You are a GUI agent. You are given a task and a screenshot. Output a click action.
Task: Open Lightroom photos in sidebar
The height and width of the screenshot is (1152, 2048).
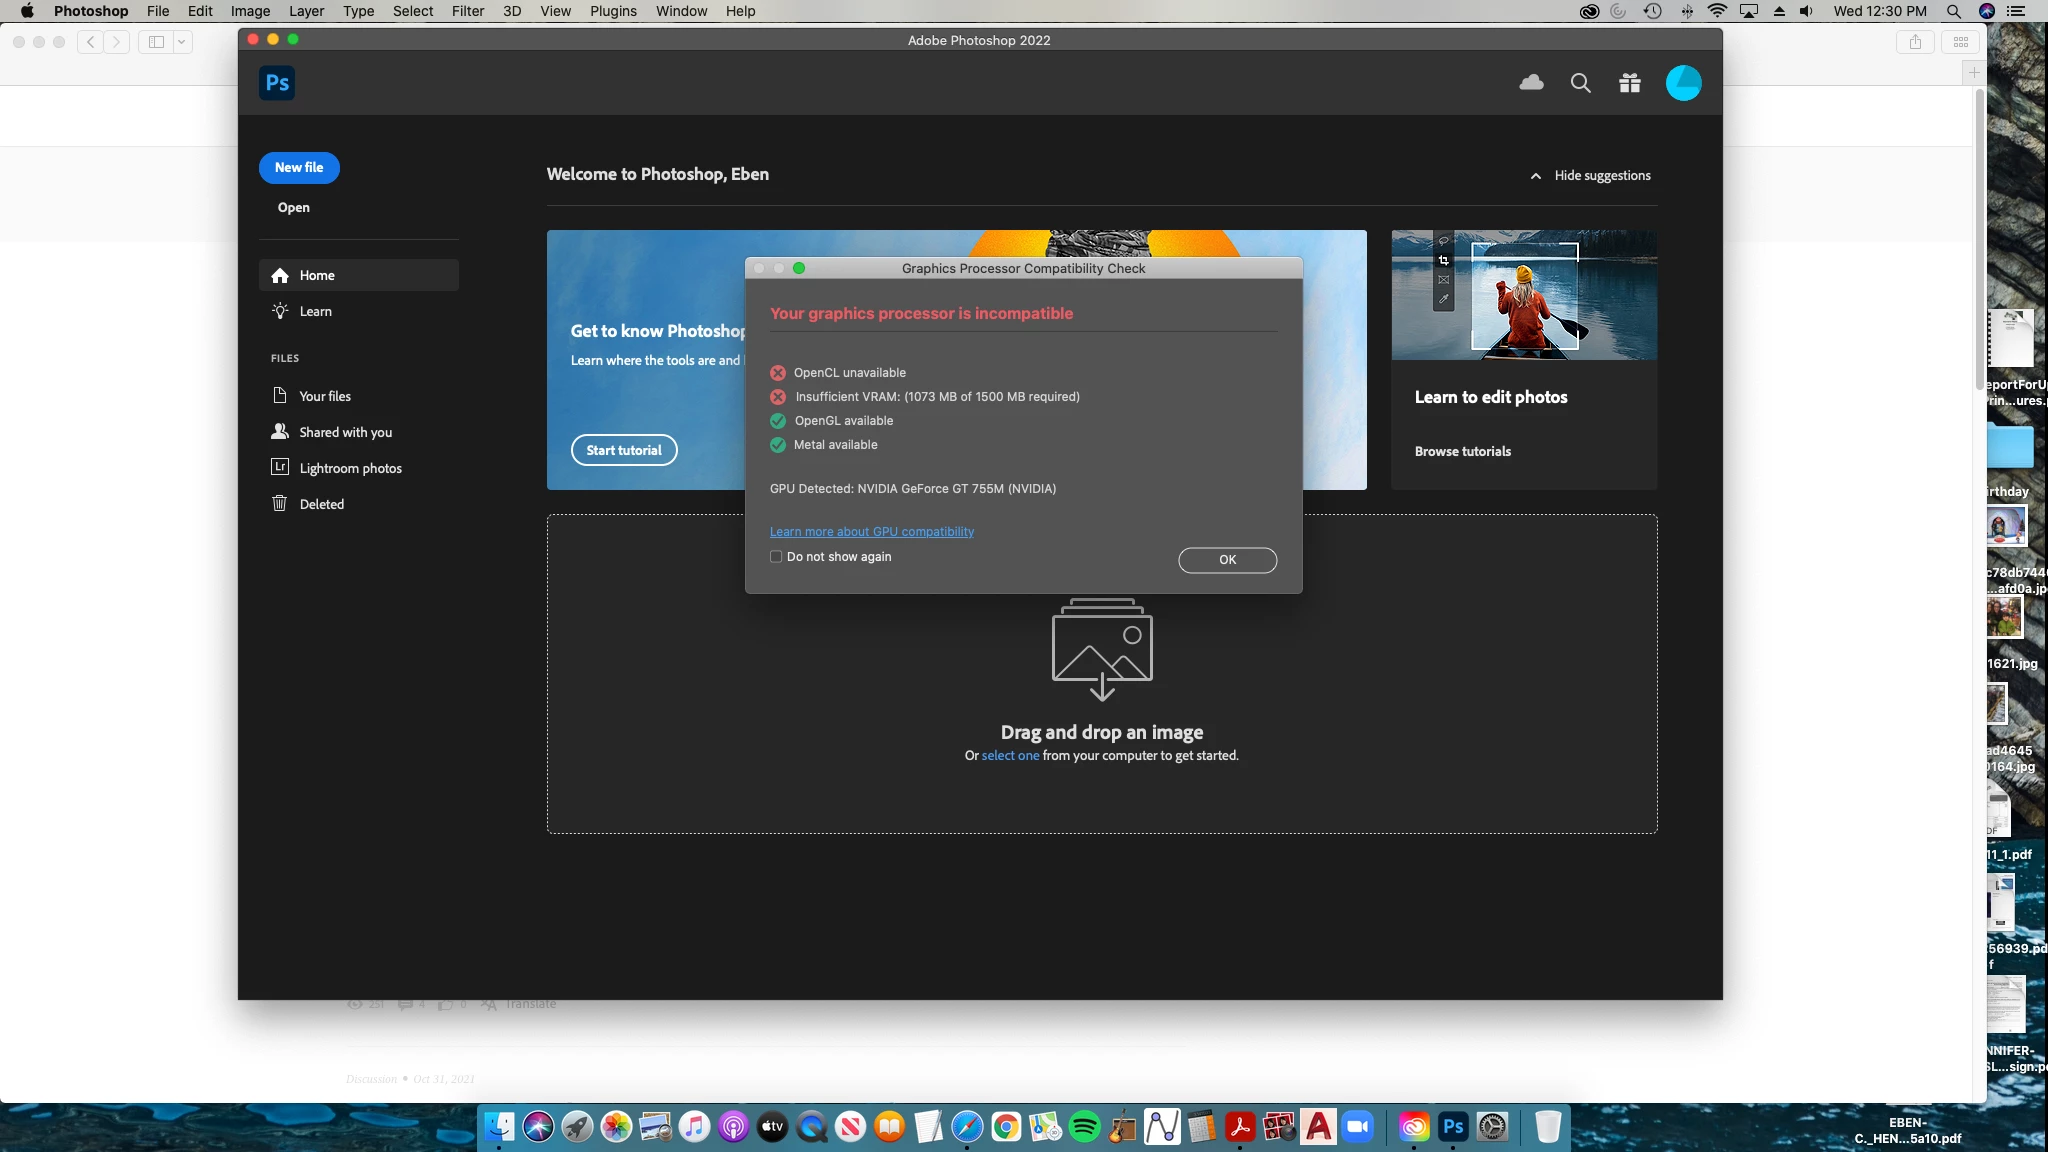pos(350,468)
